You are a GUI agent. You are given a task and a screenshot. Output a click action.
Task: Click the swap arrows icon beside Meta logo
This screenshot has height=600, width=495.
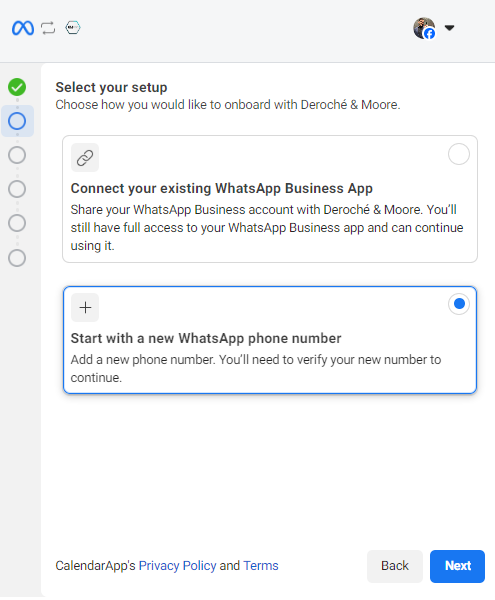48,28
